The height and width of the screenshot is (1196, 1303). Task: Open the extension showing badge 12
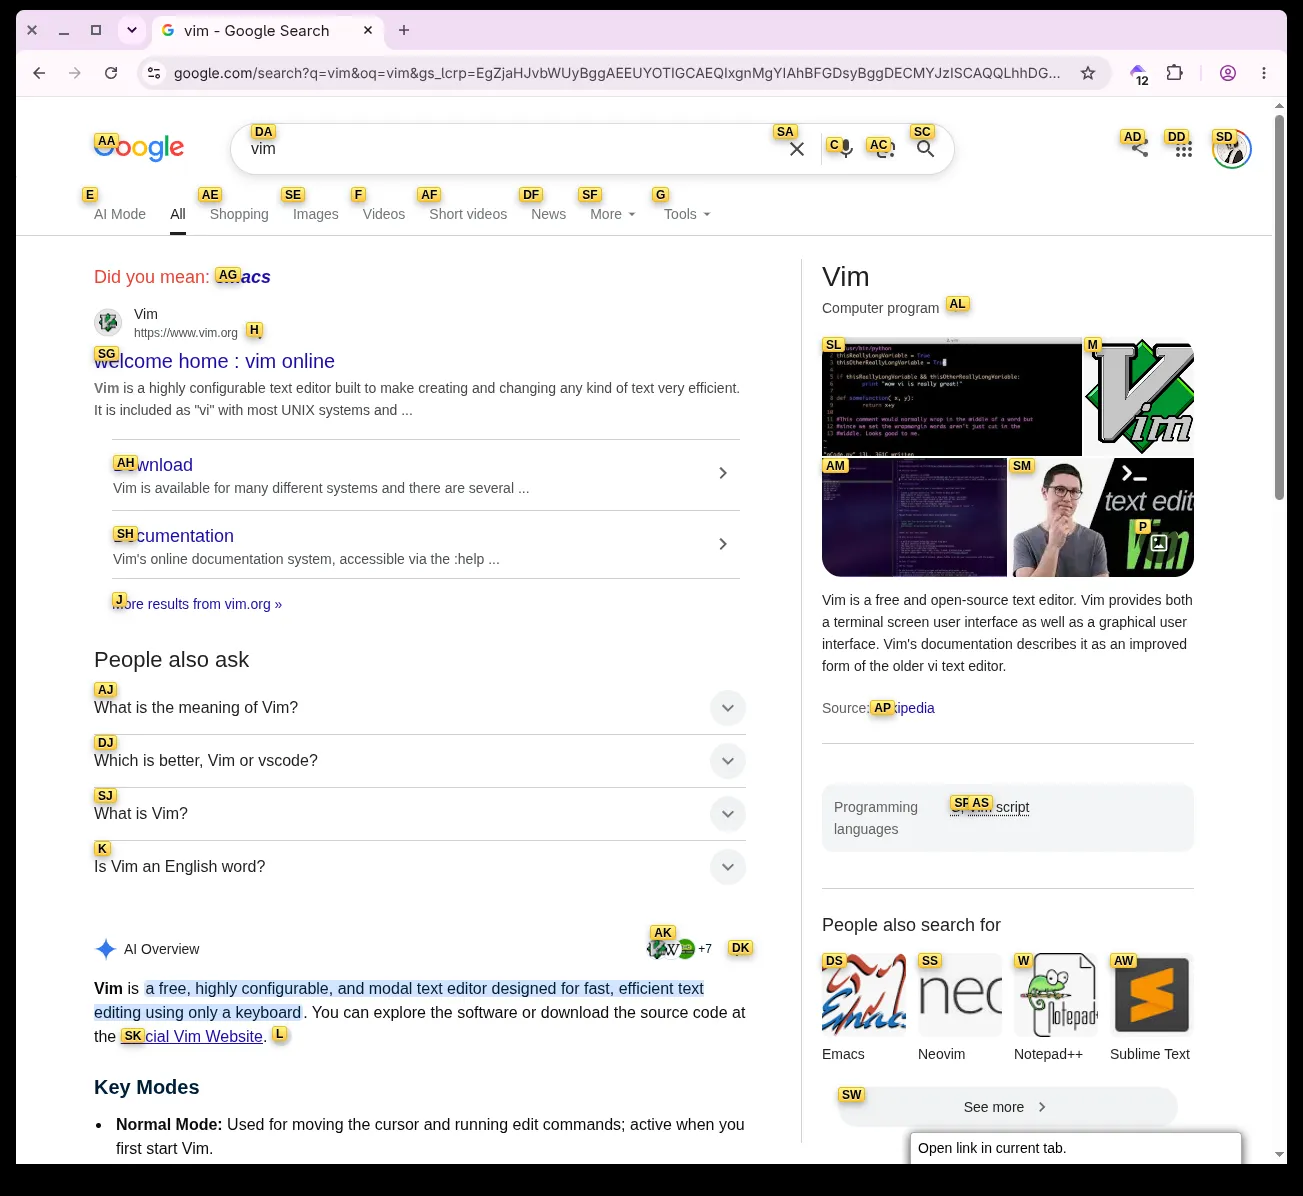click(x=1139, y=74)
